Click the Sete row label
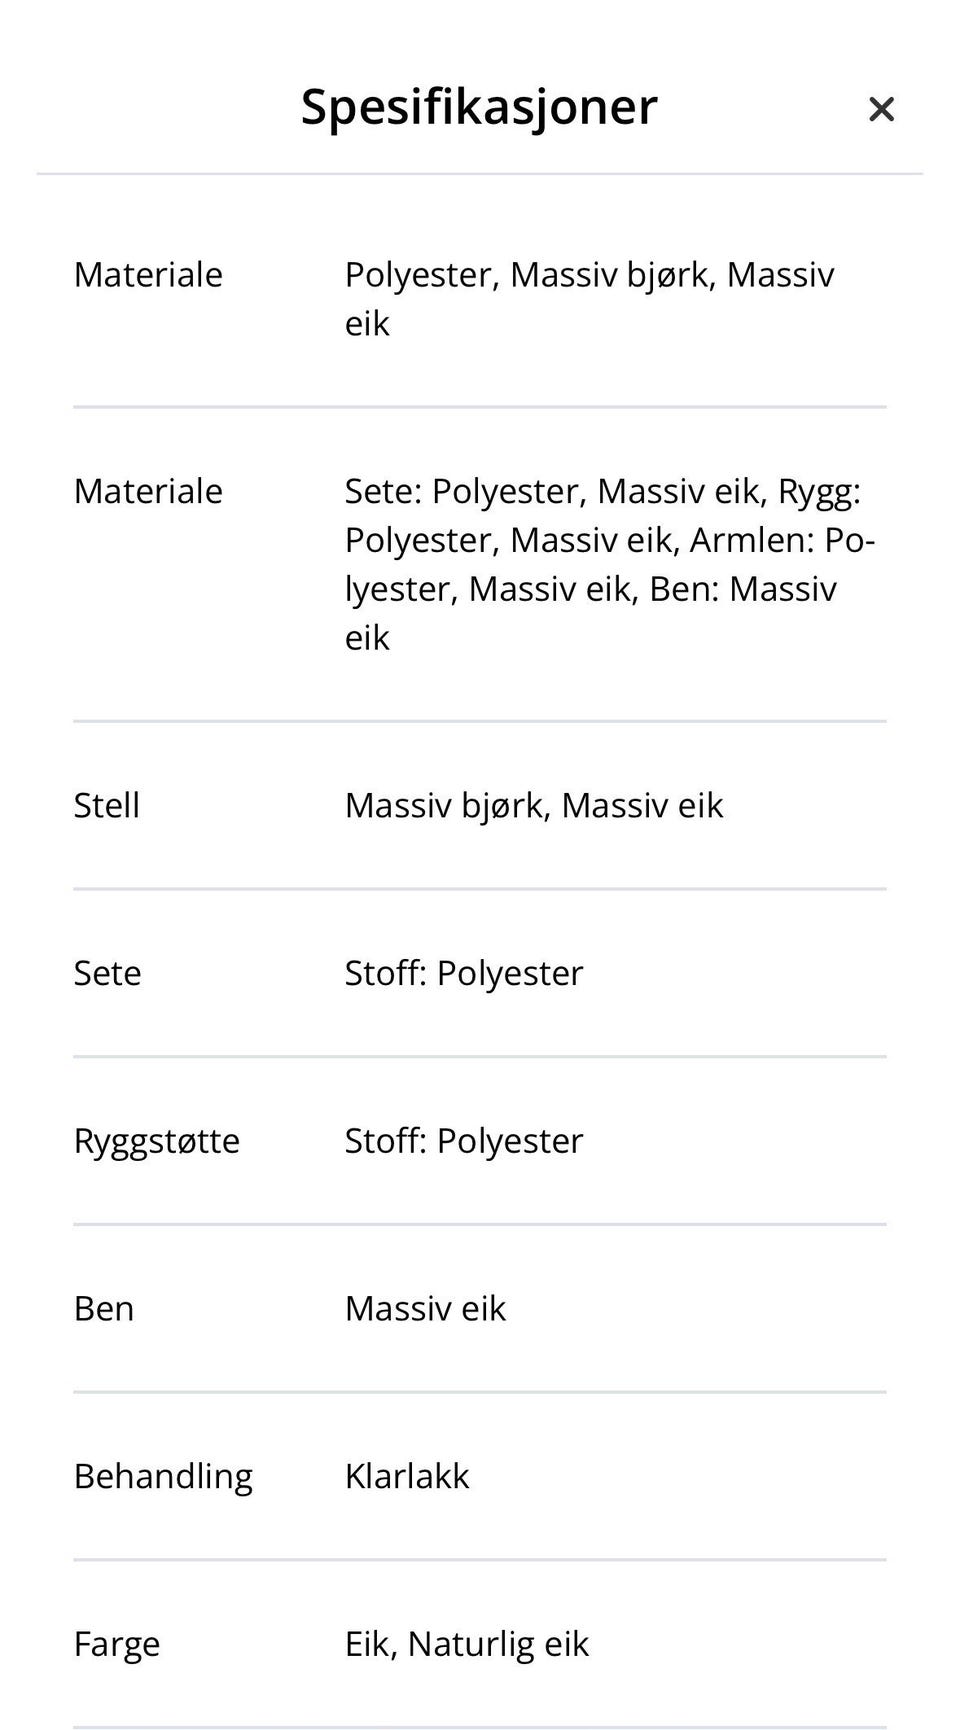 coord(107,974)
